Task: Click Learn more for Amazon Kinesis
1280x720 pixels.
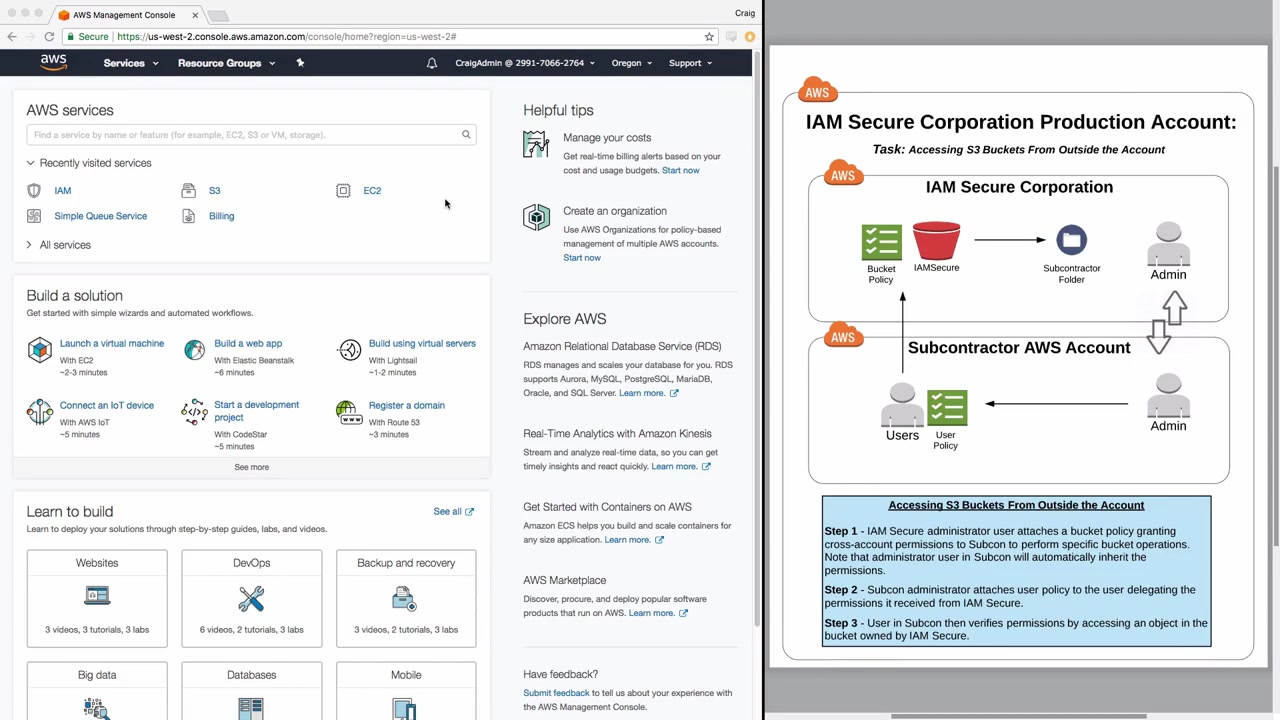Action: pos(681,466)
